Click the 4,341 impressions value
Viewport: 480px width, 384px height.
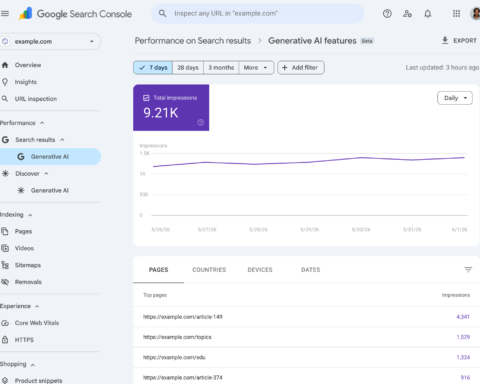[x=463, y=317]
